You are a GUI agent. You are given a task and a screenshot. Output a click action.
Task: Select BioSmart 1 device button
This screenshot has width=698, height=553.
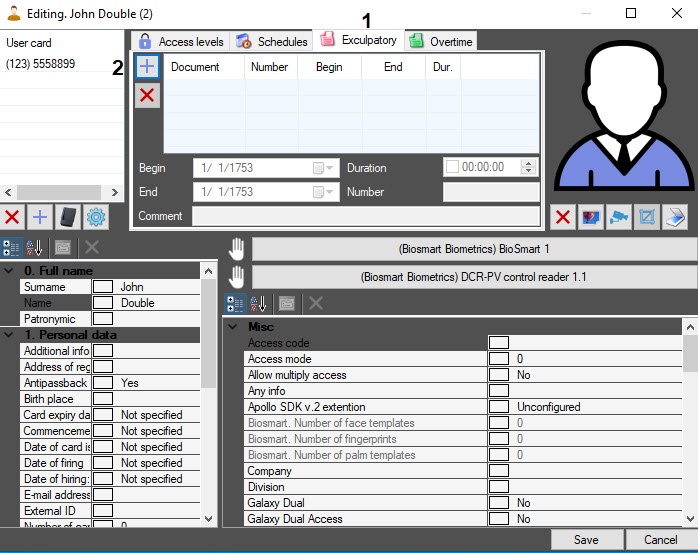click(x=474, y=249)
